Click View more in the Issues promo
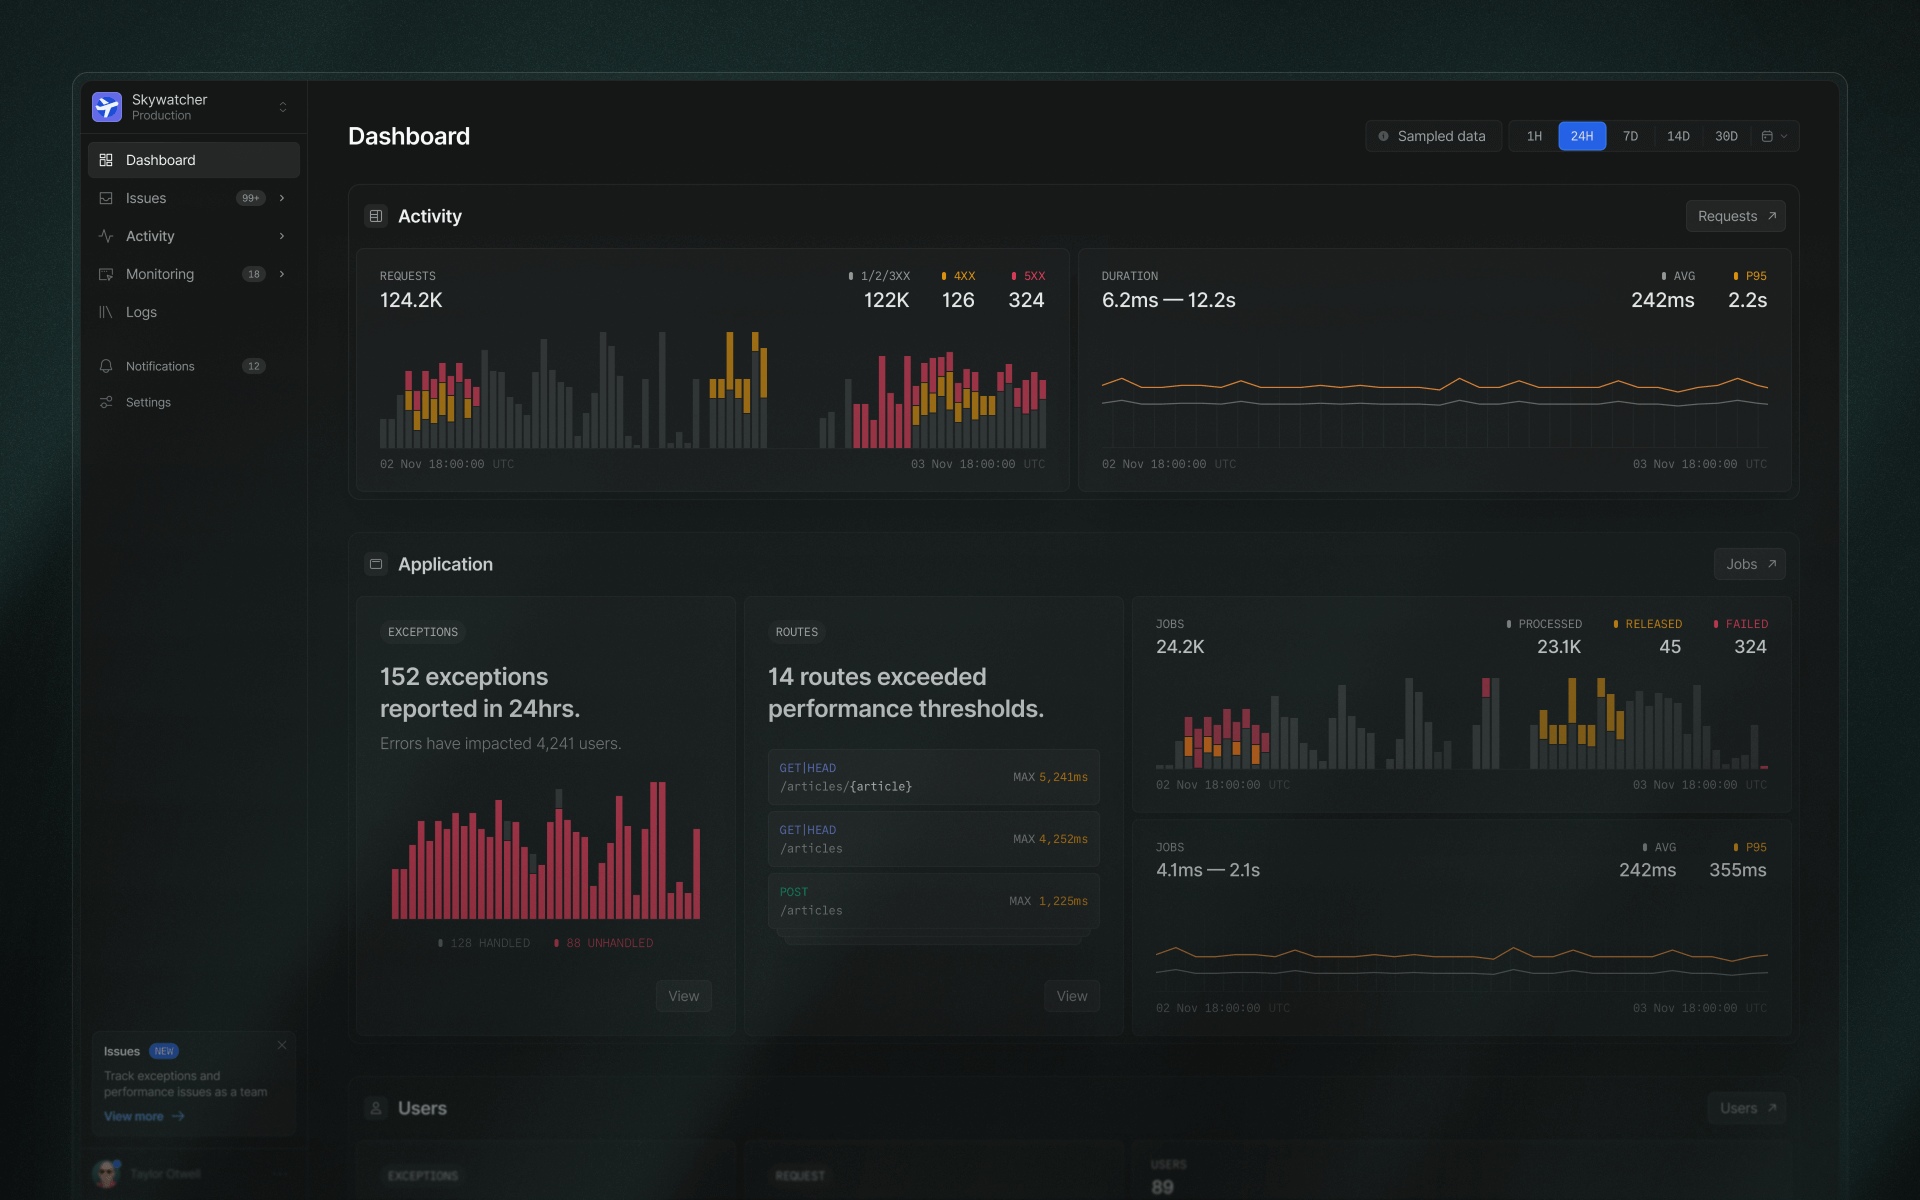1920x1200 pixels. click(x=135, y=1116)
